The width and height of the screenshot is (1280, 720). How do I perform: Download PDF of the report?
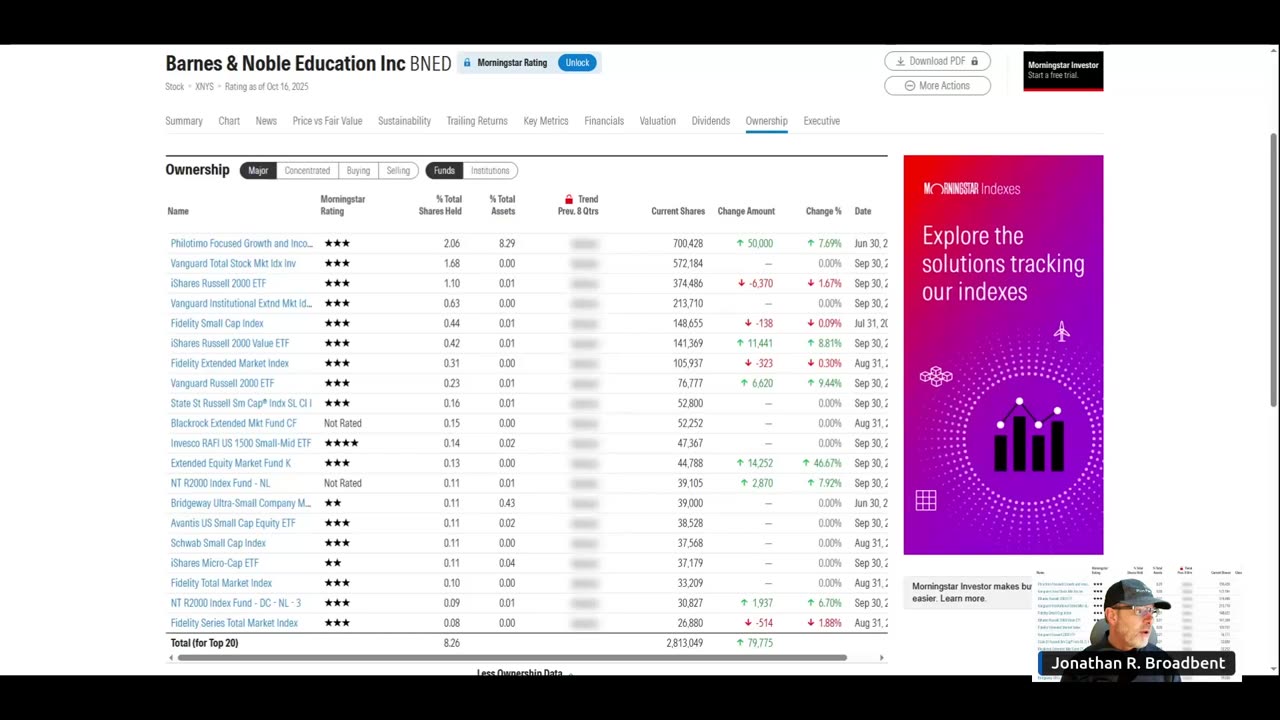point(937,61)
